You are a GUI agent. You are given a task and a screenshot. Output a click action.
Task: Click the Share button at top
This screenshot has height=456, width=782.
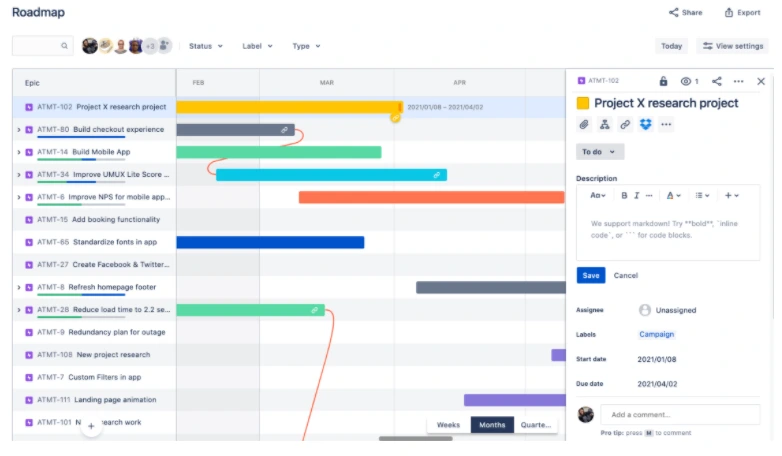click(685, 12)
